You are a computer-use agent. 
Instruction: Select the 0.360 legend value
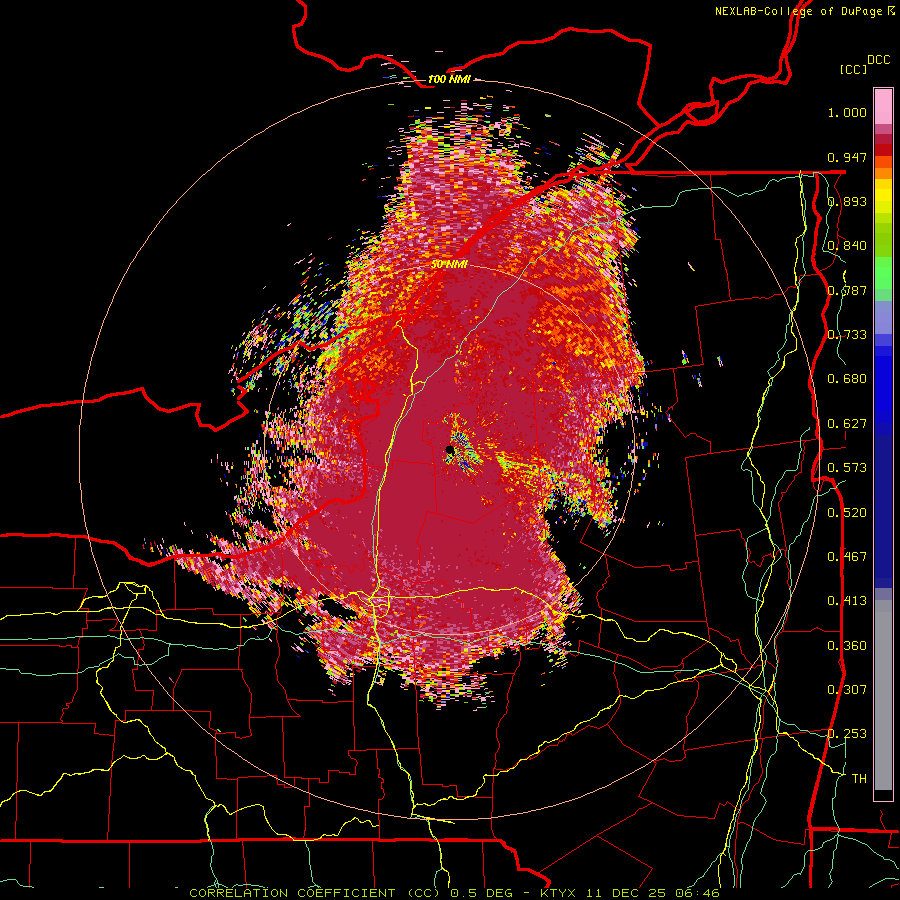(x=847, y=646)
